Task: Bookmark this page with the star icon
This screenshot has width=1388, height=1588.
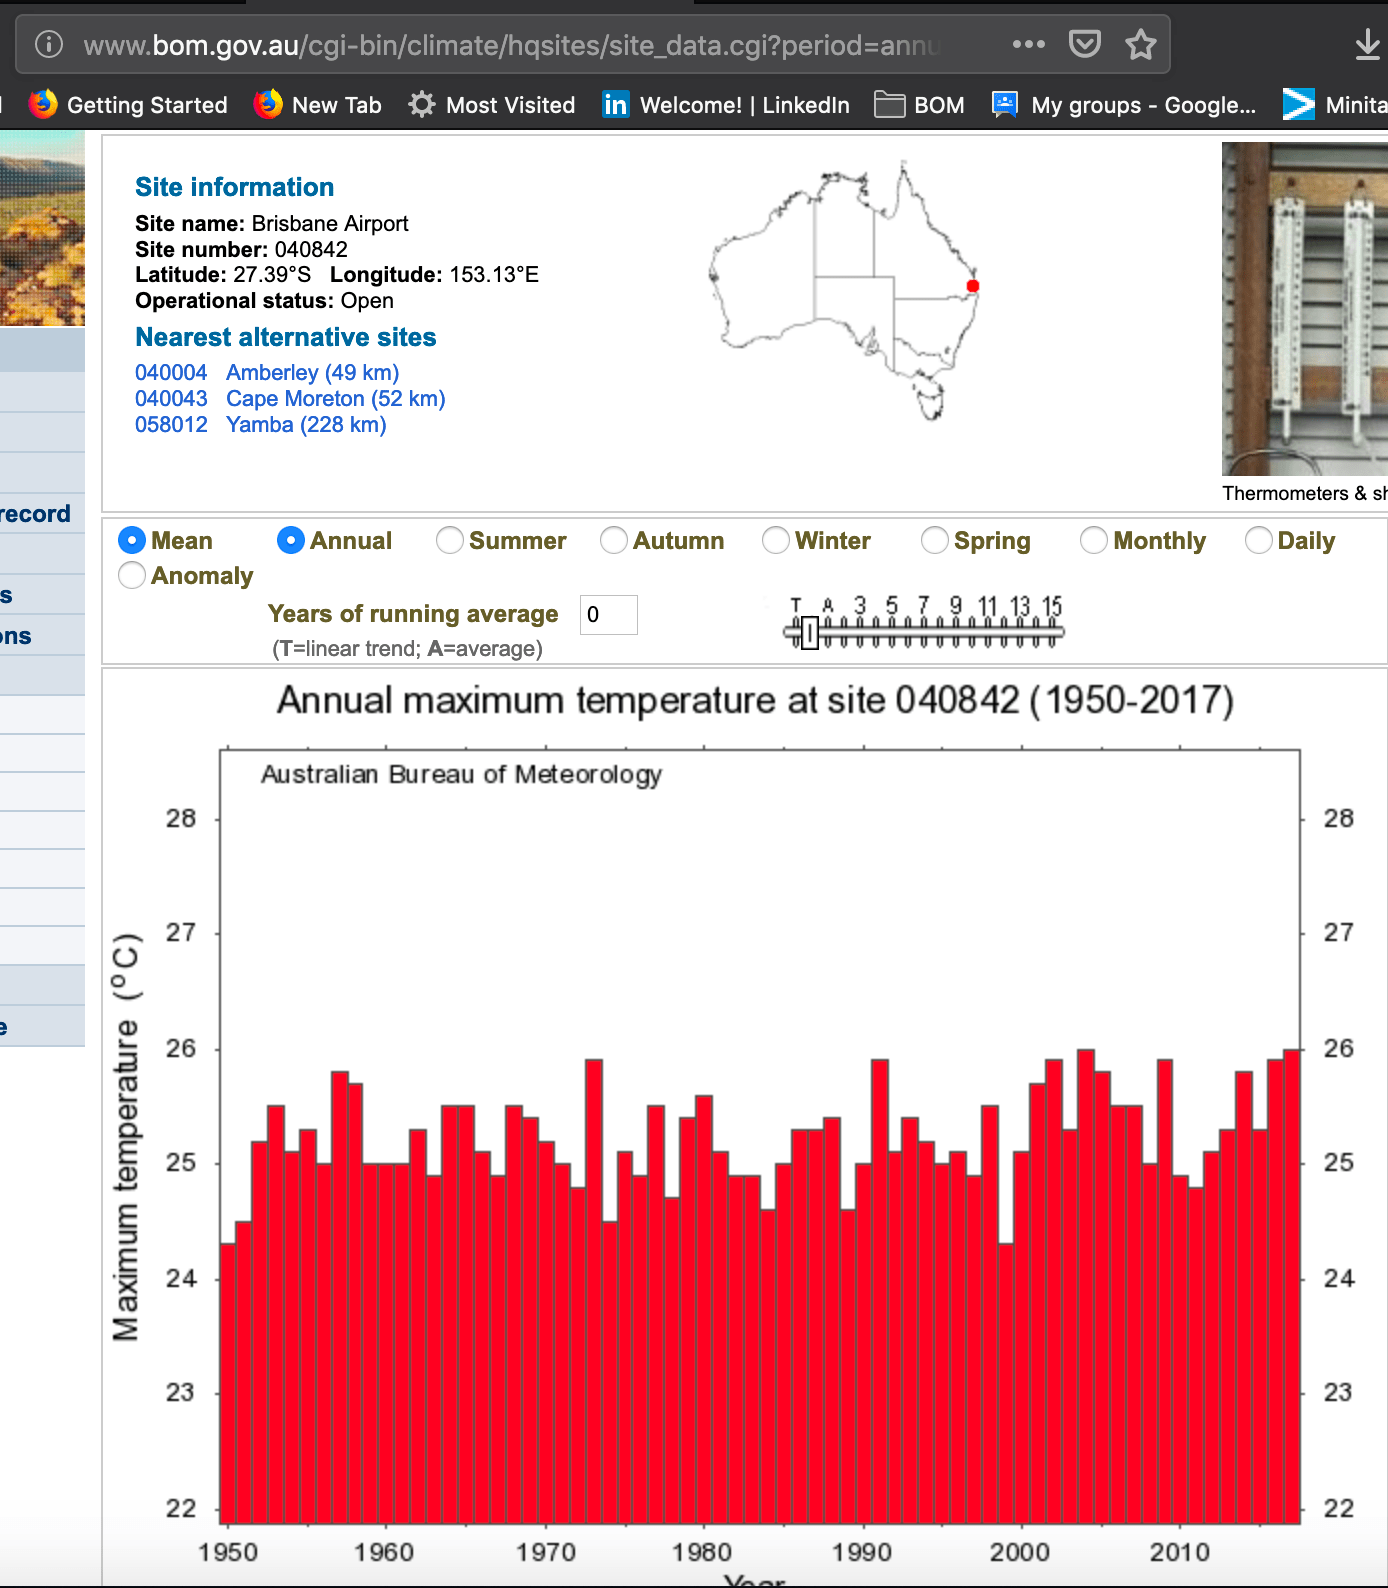Action: 1140,45
